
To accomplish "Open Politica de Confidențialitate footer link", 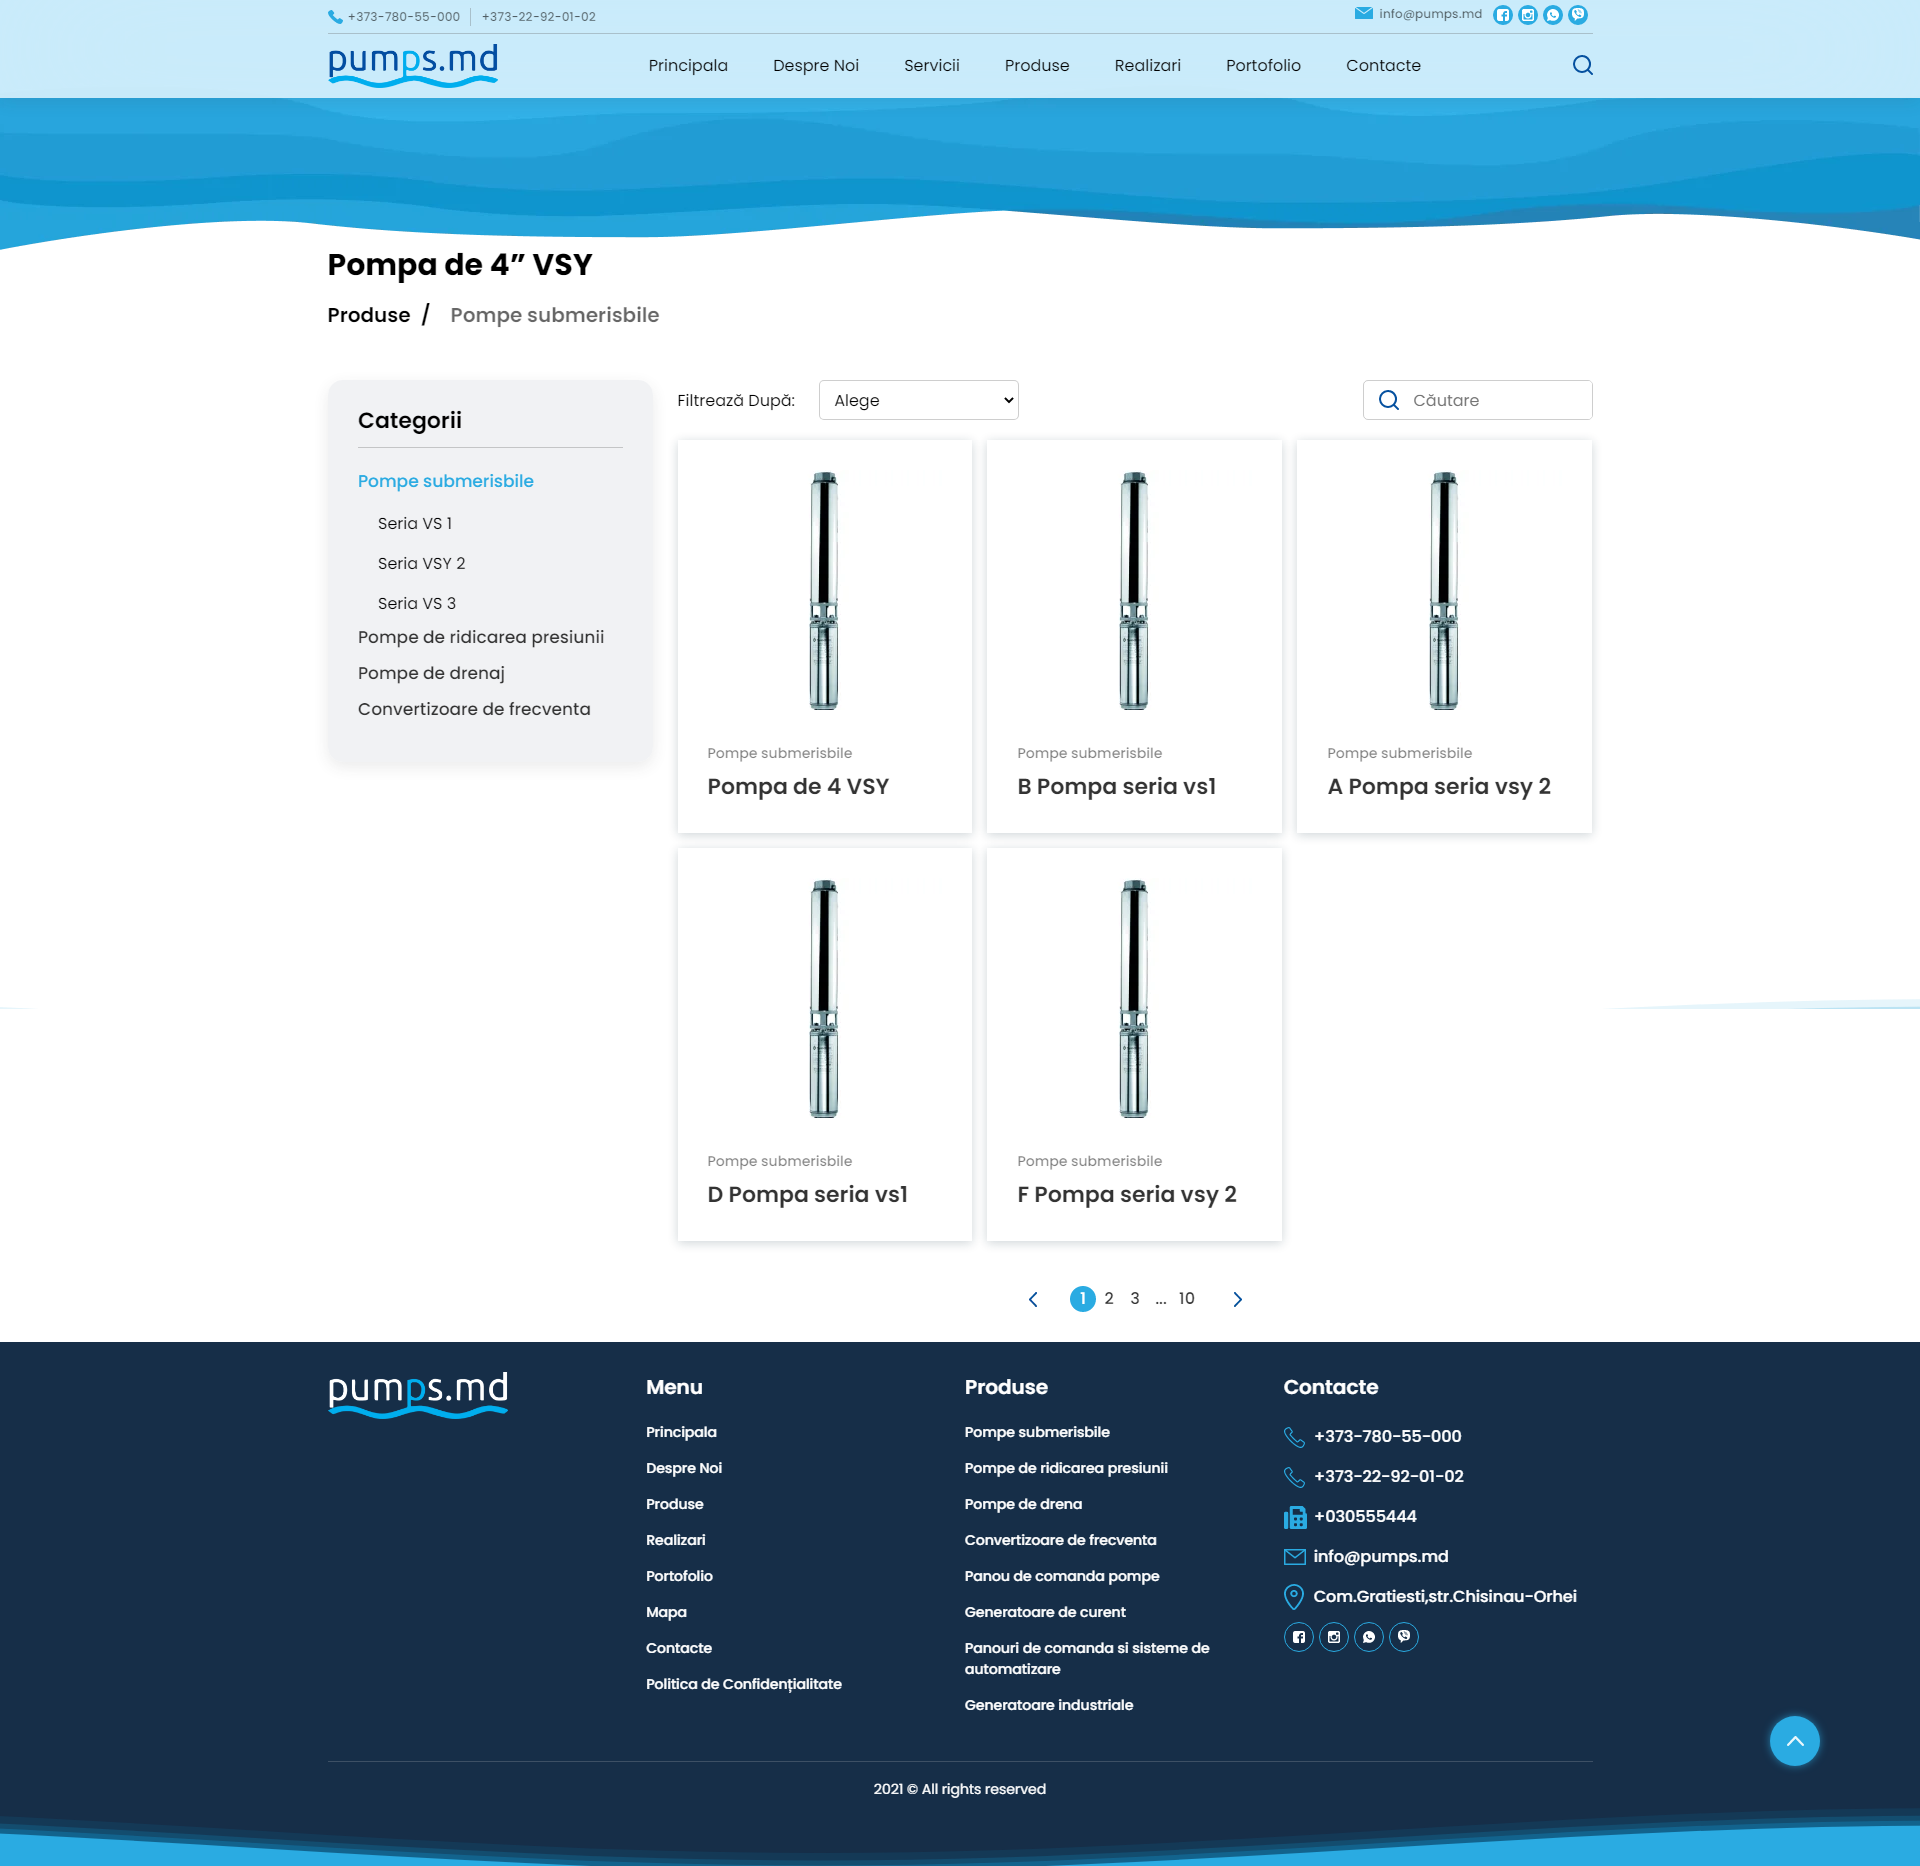I will [743, 1684].
